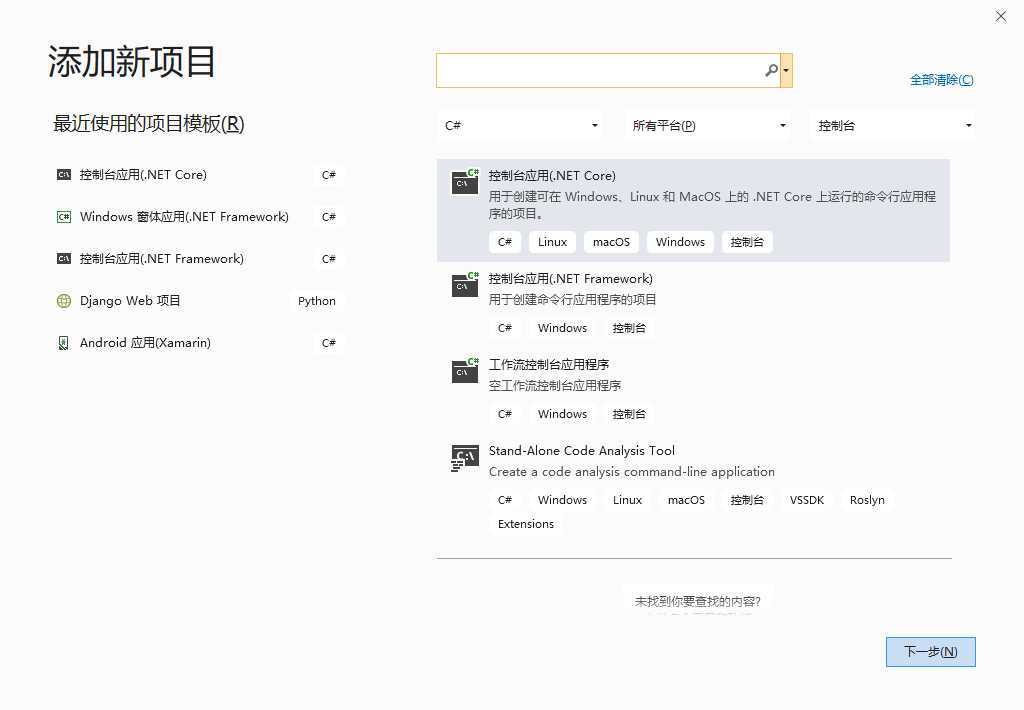Click description 空工作流控制台应用程序
Viewport: 1024px width, 710px height.
point(554,385)
